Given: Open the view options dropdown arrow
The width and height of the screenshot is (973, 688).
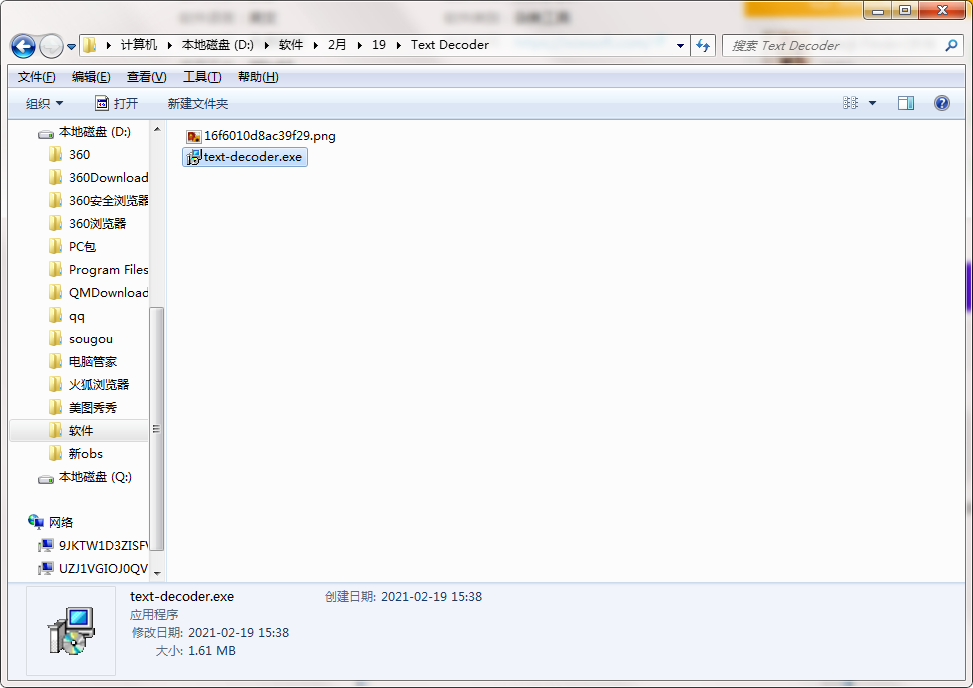Looking at the screenshot, I should pos(872,103).
